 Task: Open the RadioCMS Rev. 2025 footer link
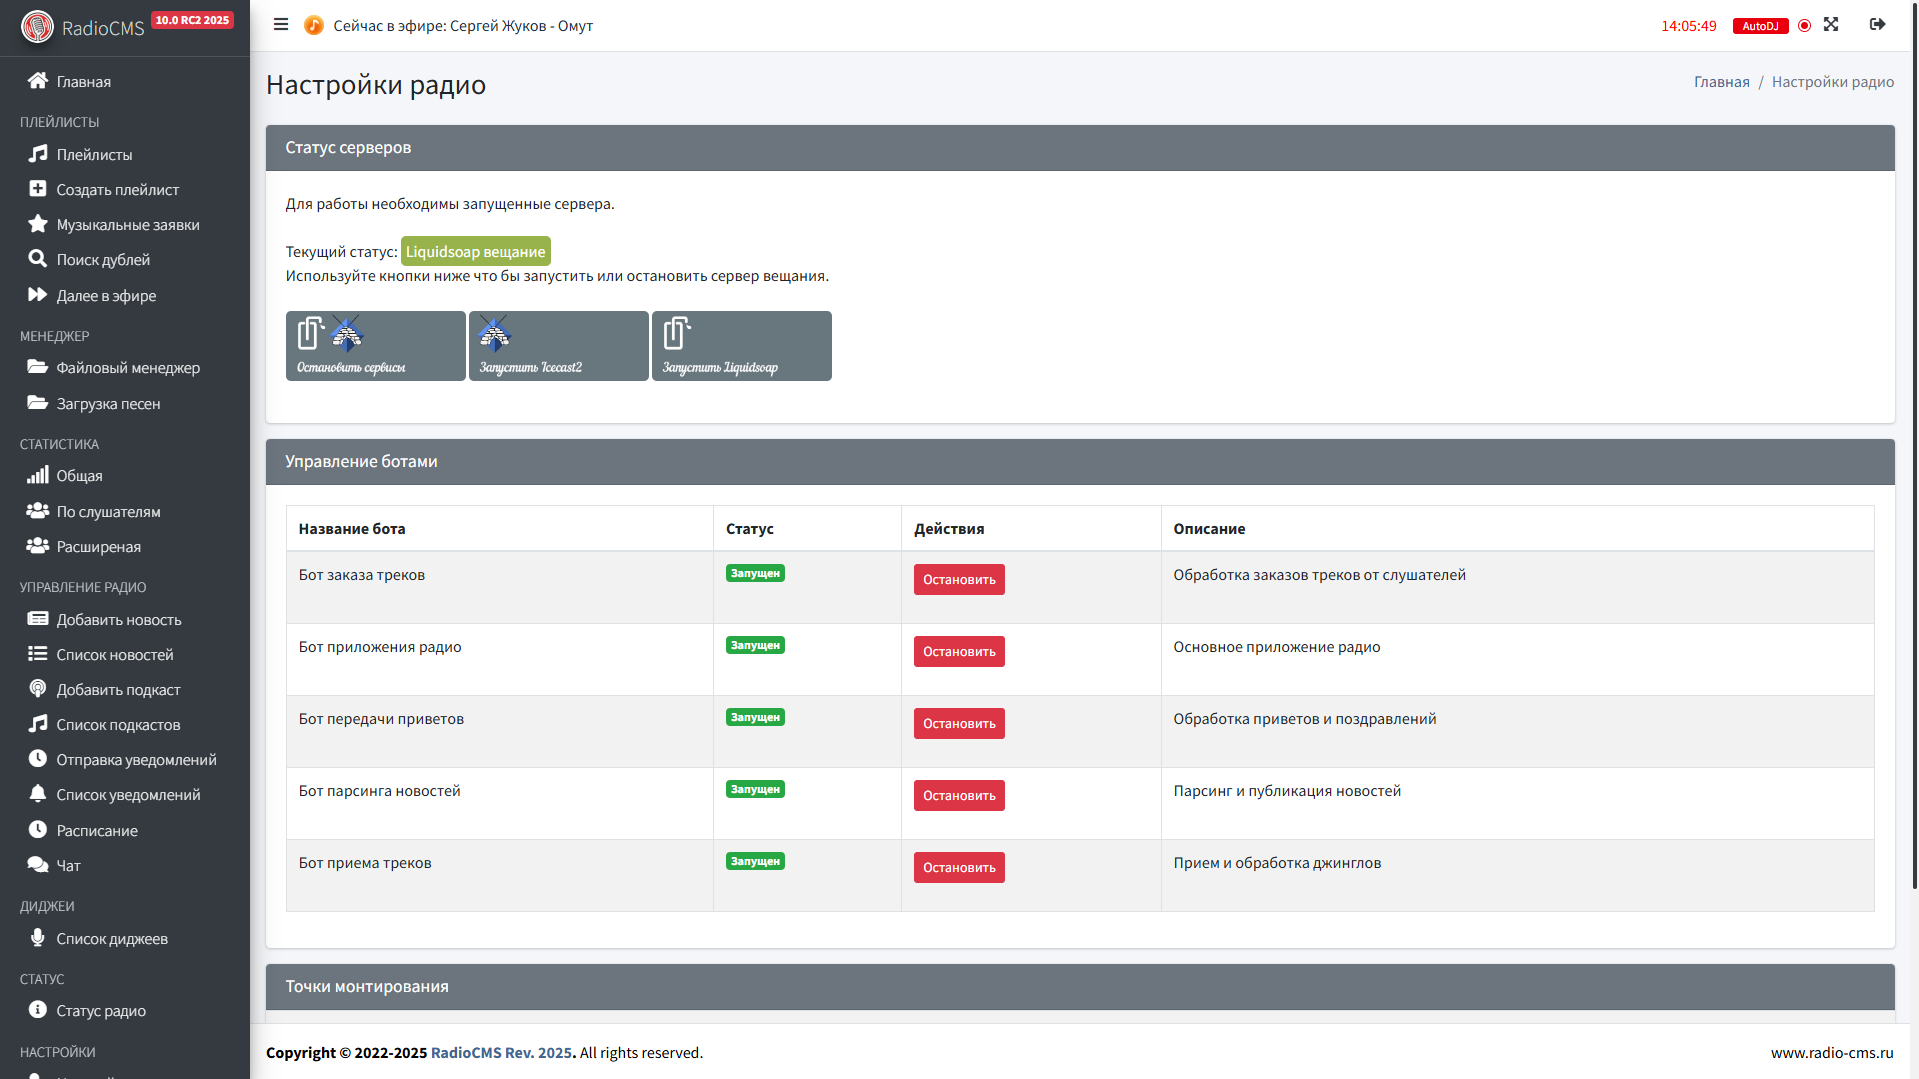coord(501,1053)
